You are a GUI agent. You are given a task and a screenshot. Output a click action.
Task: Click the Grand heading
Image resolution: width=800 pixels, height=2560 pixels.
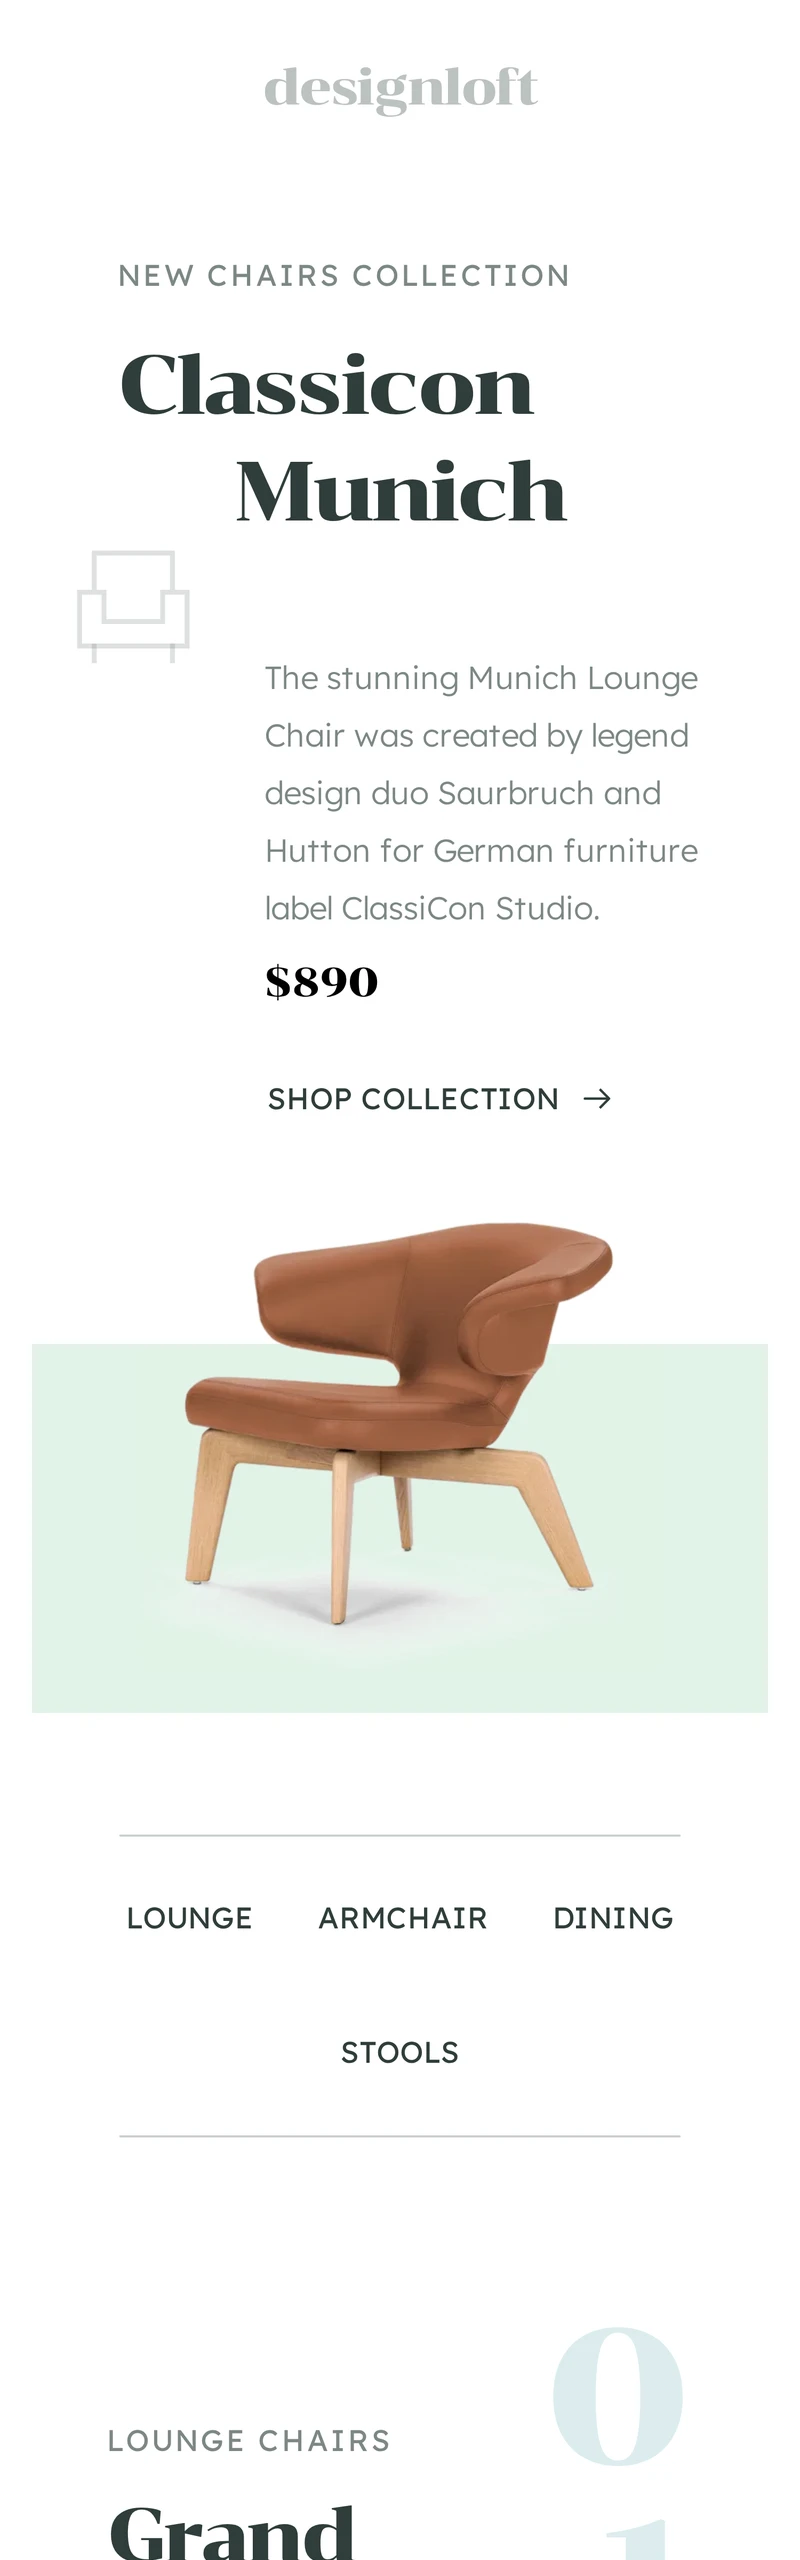(x=232, y=2532)
